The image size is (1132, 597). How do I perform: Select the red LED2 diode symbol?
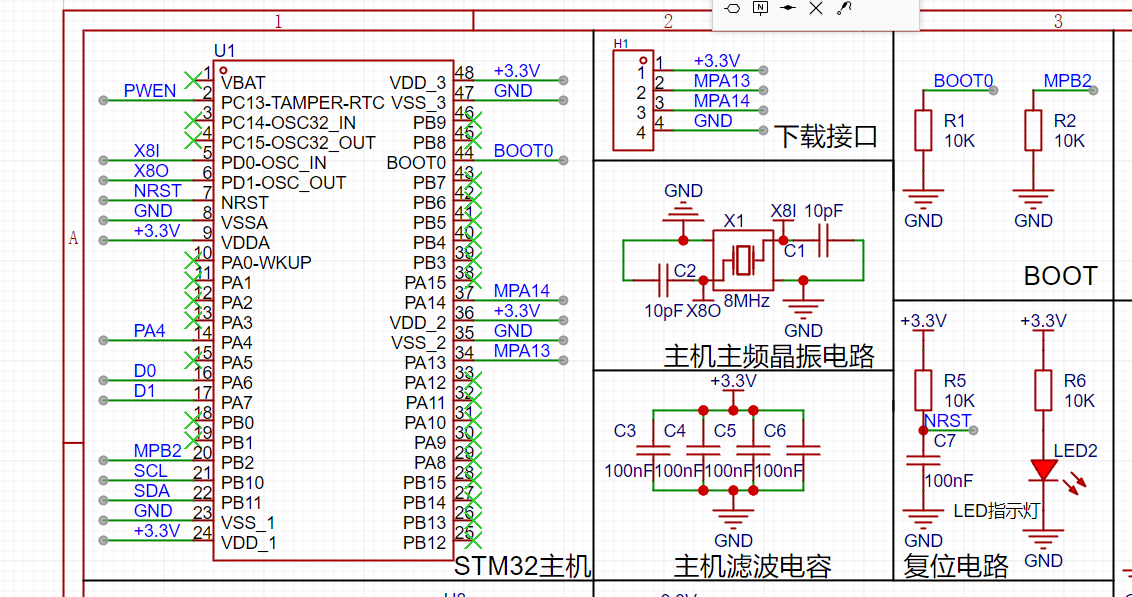coord(1044,471)
